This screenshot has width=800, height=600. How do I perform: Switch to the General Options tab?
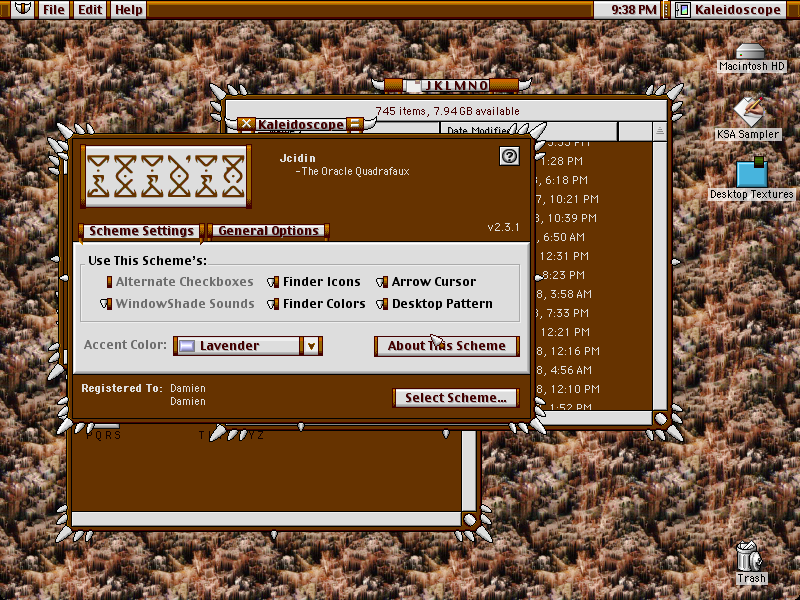pyautogui.click(x=268, y=231)
